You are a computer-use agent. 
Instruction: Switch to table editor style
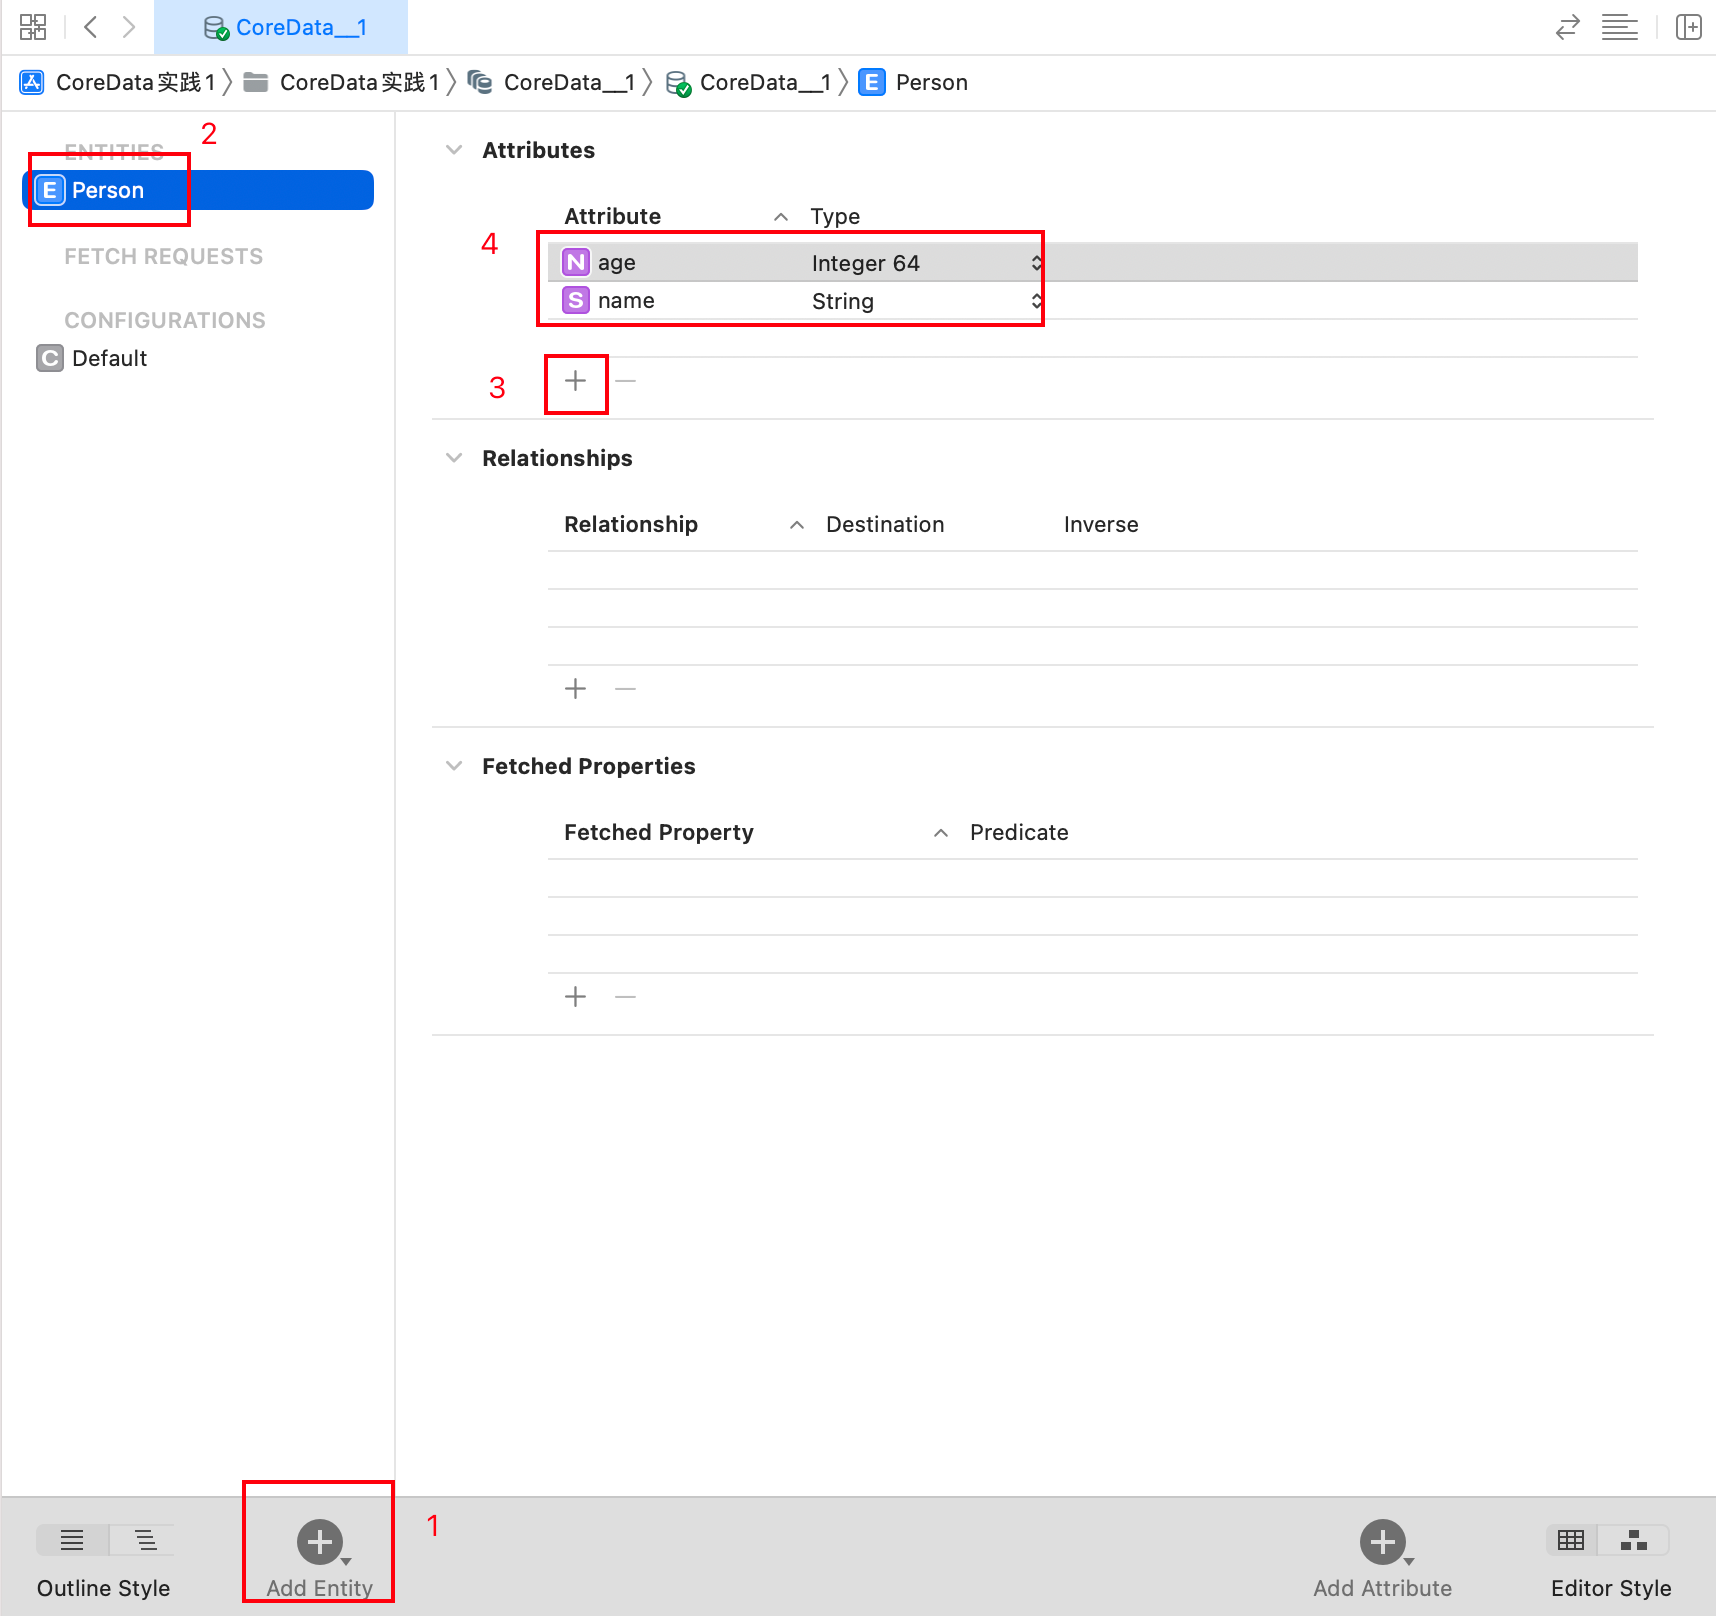pos(1571,1540)
